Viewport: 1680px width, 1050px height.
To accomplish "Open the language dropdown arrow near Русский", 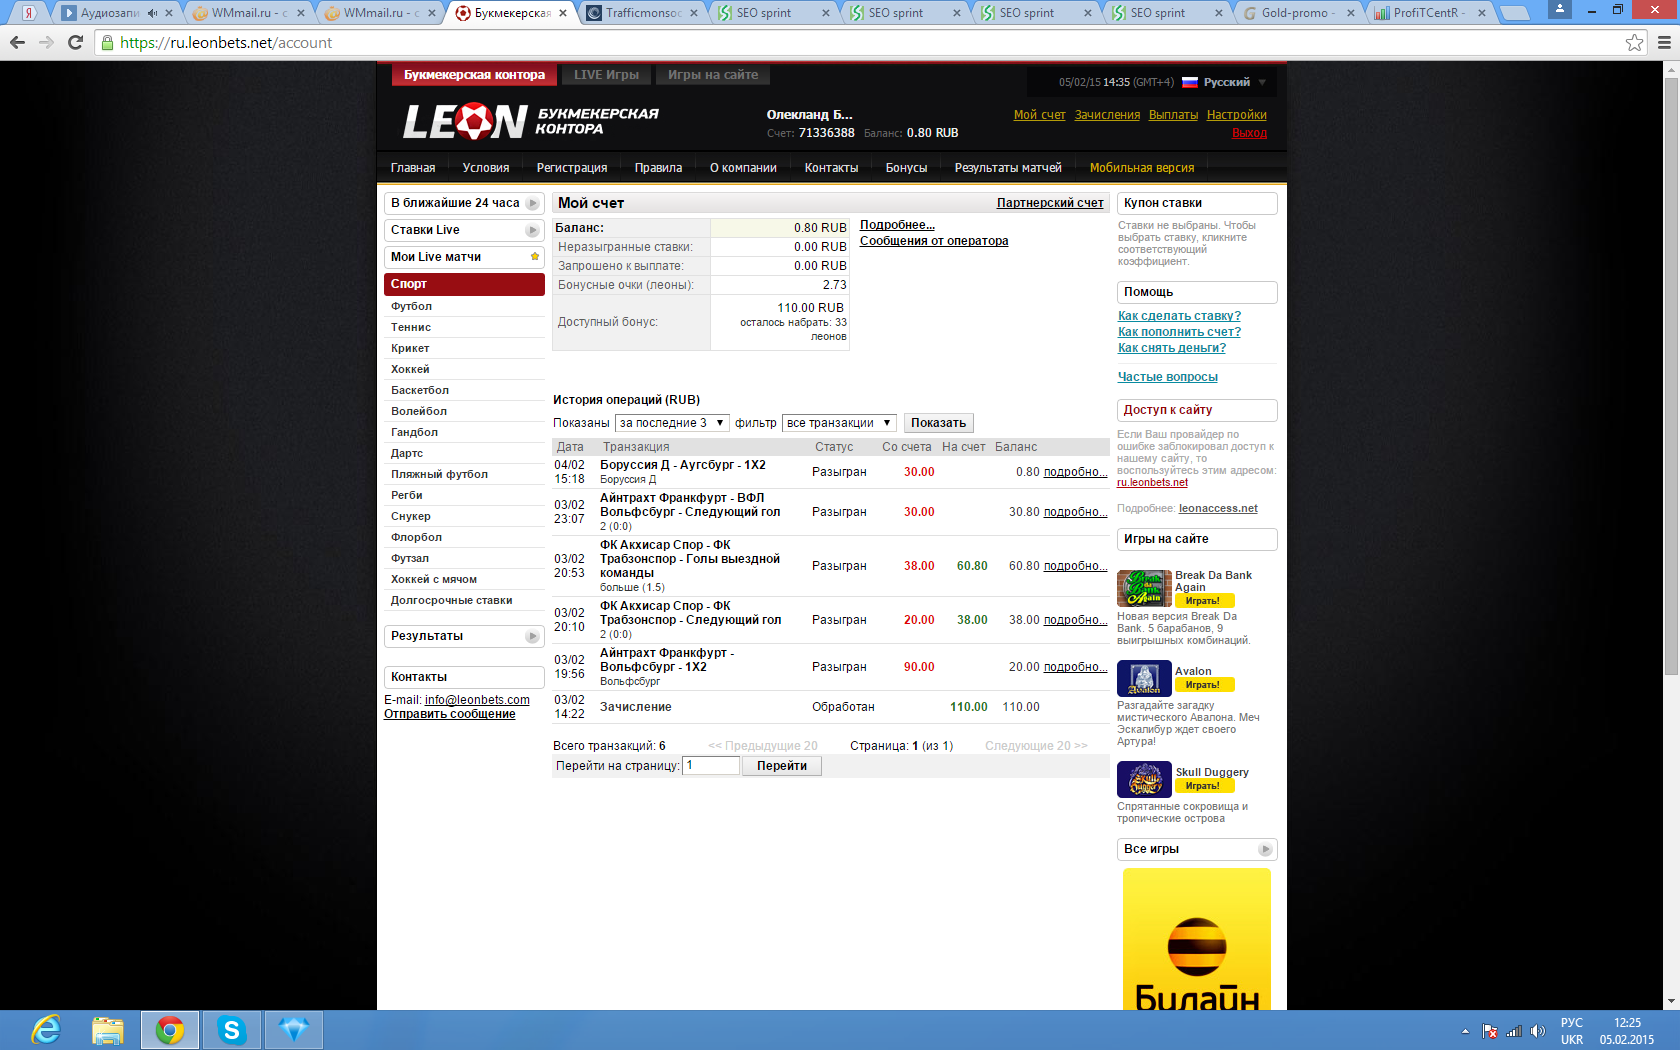I will 1262,82.
